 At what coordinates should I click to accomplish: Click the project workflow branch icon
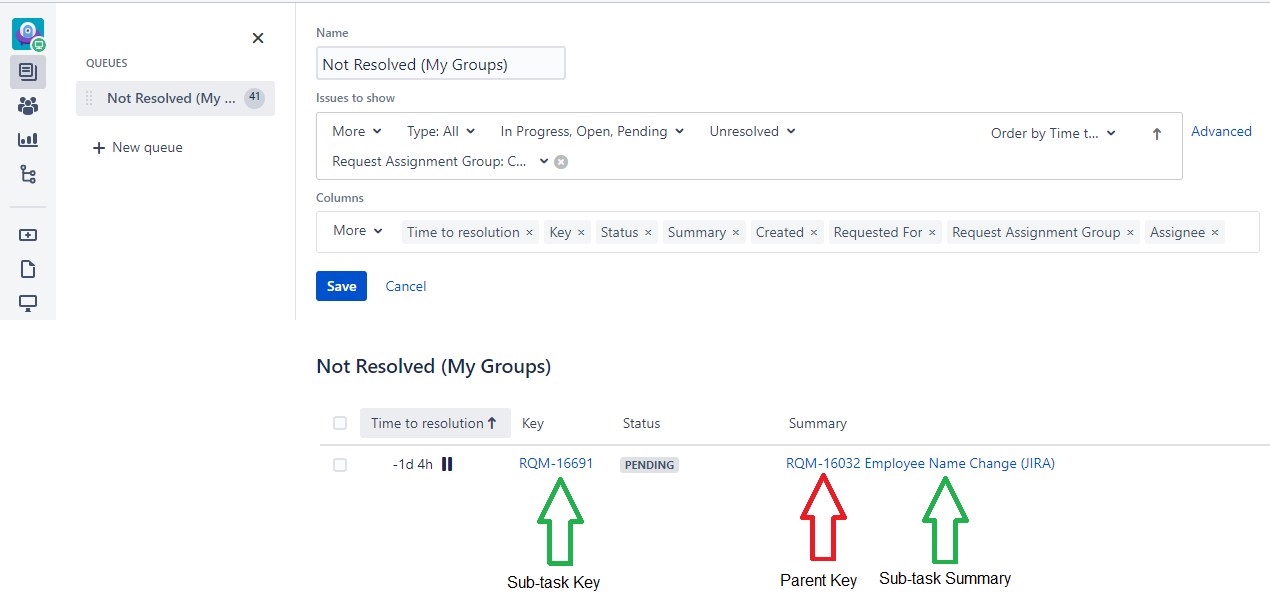point(27,172)
